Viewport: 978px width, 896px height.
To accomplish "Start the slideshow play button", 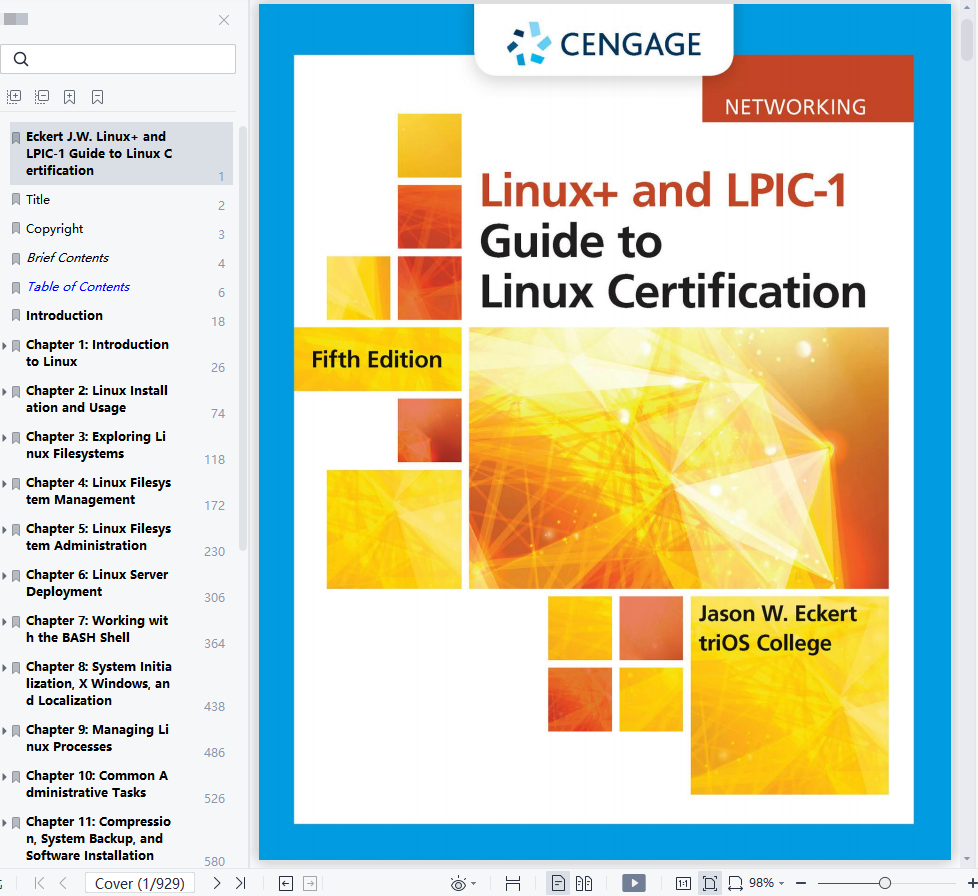I will coord(634,883).
